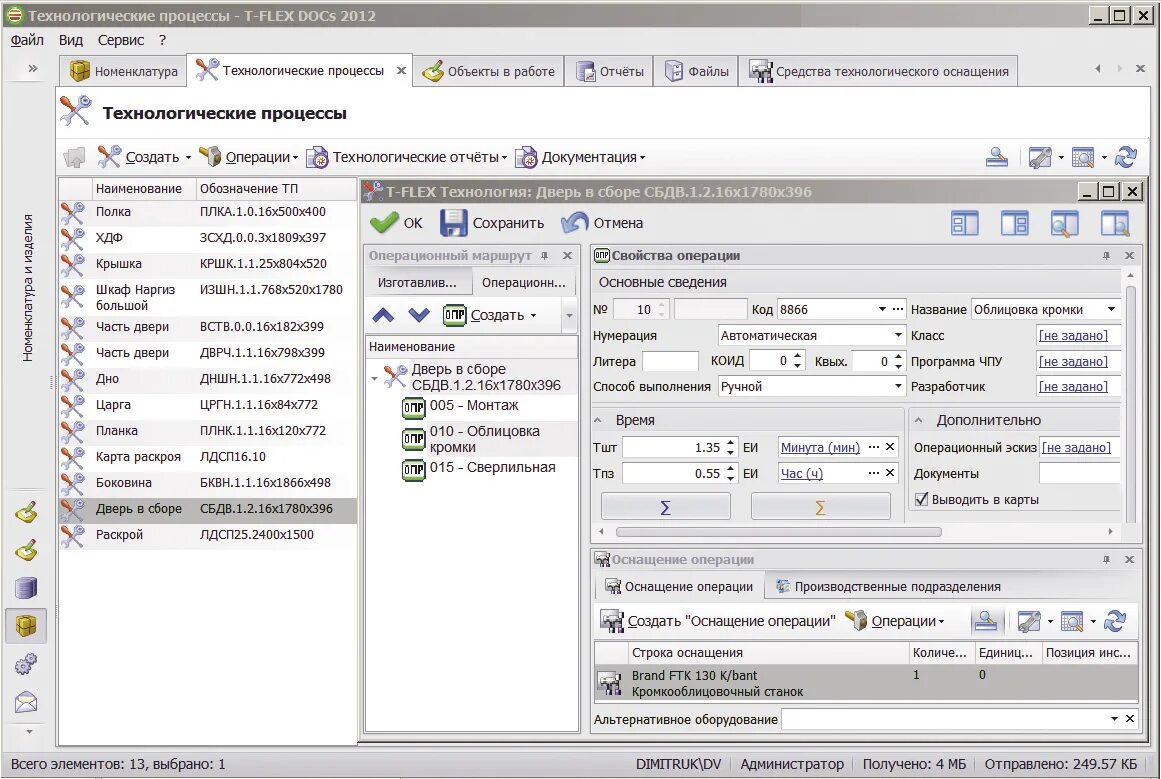Move operation up with blue up arrow

coord(383,315)
